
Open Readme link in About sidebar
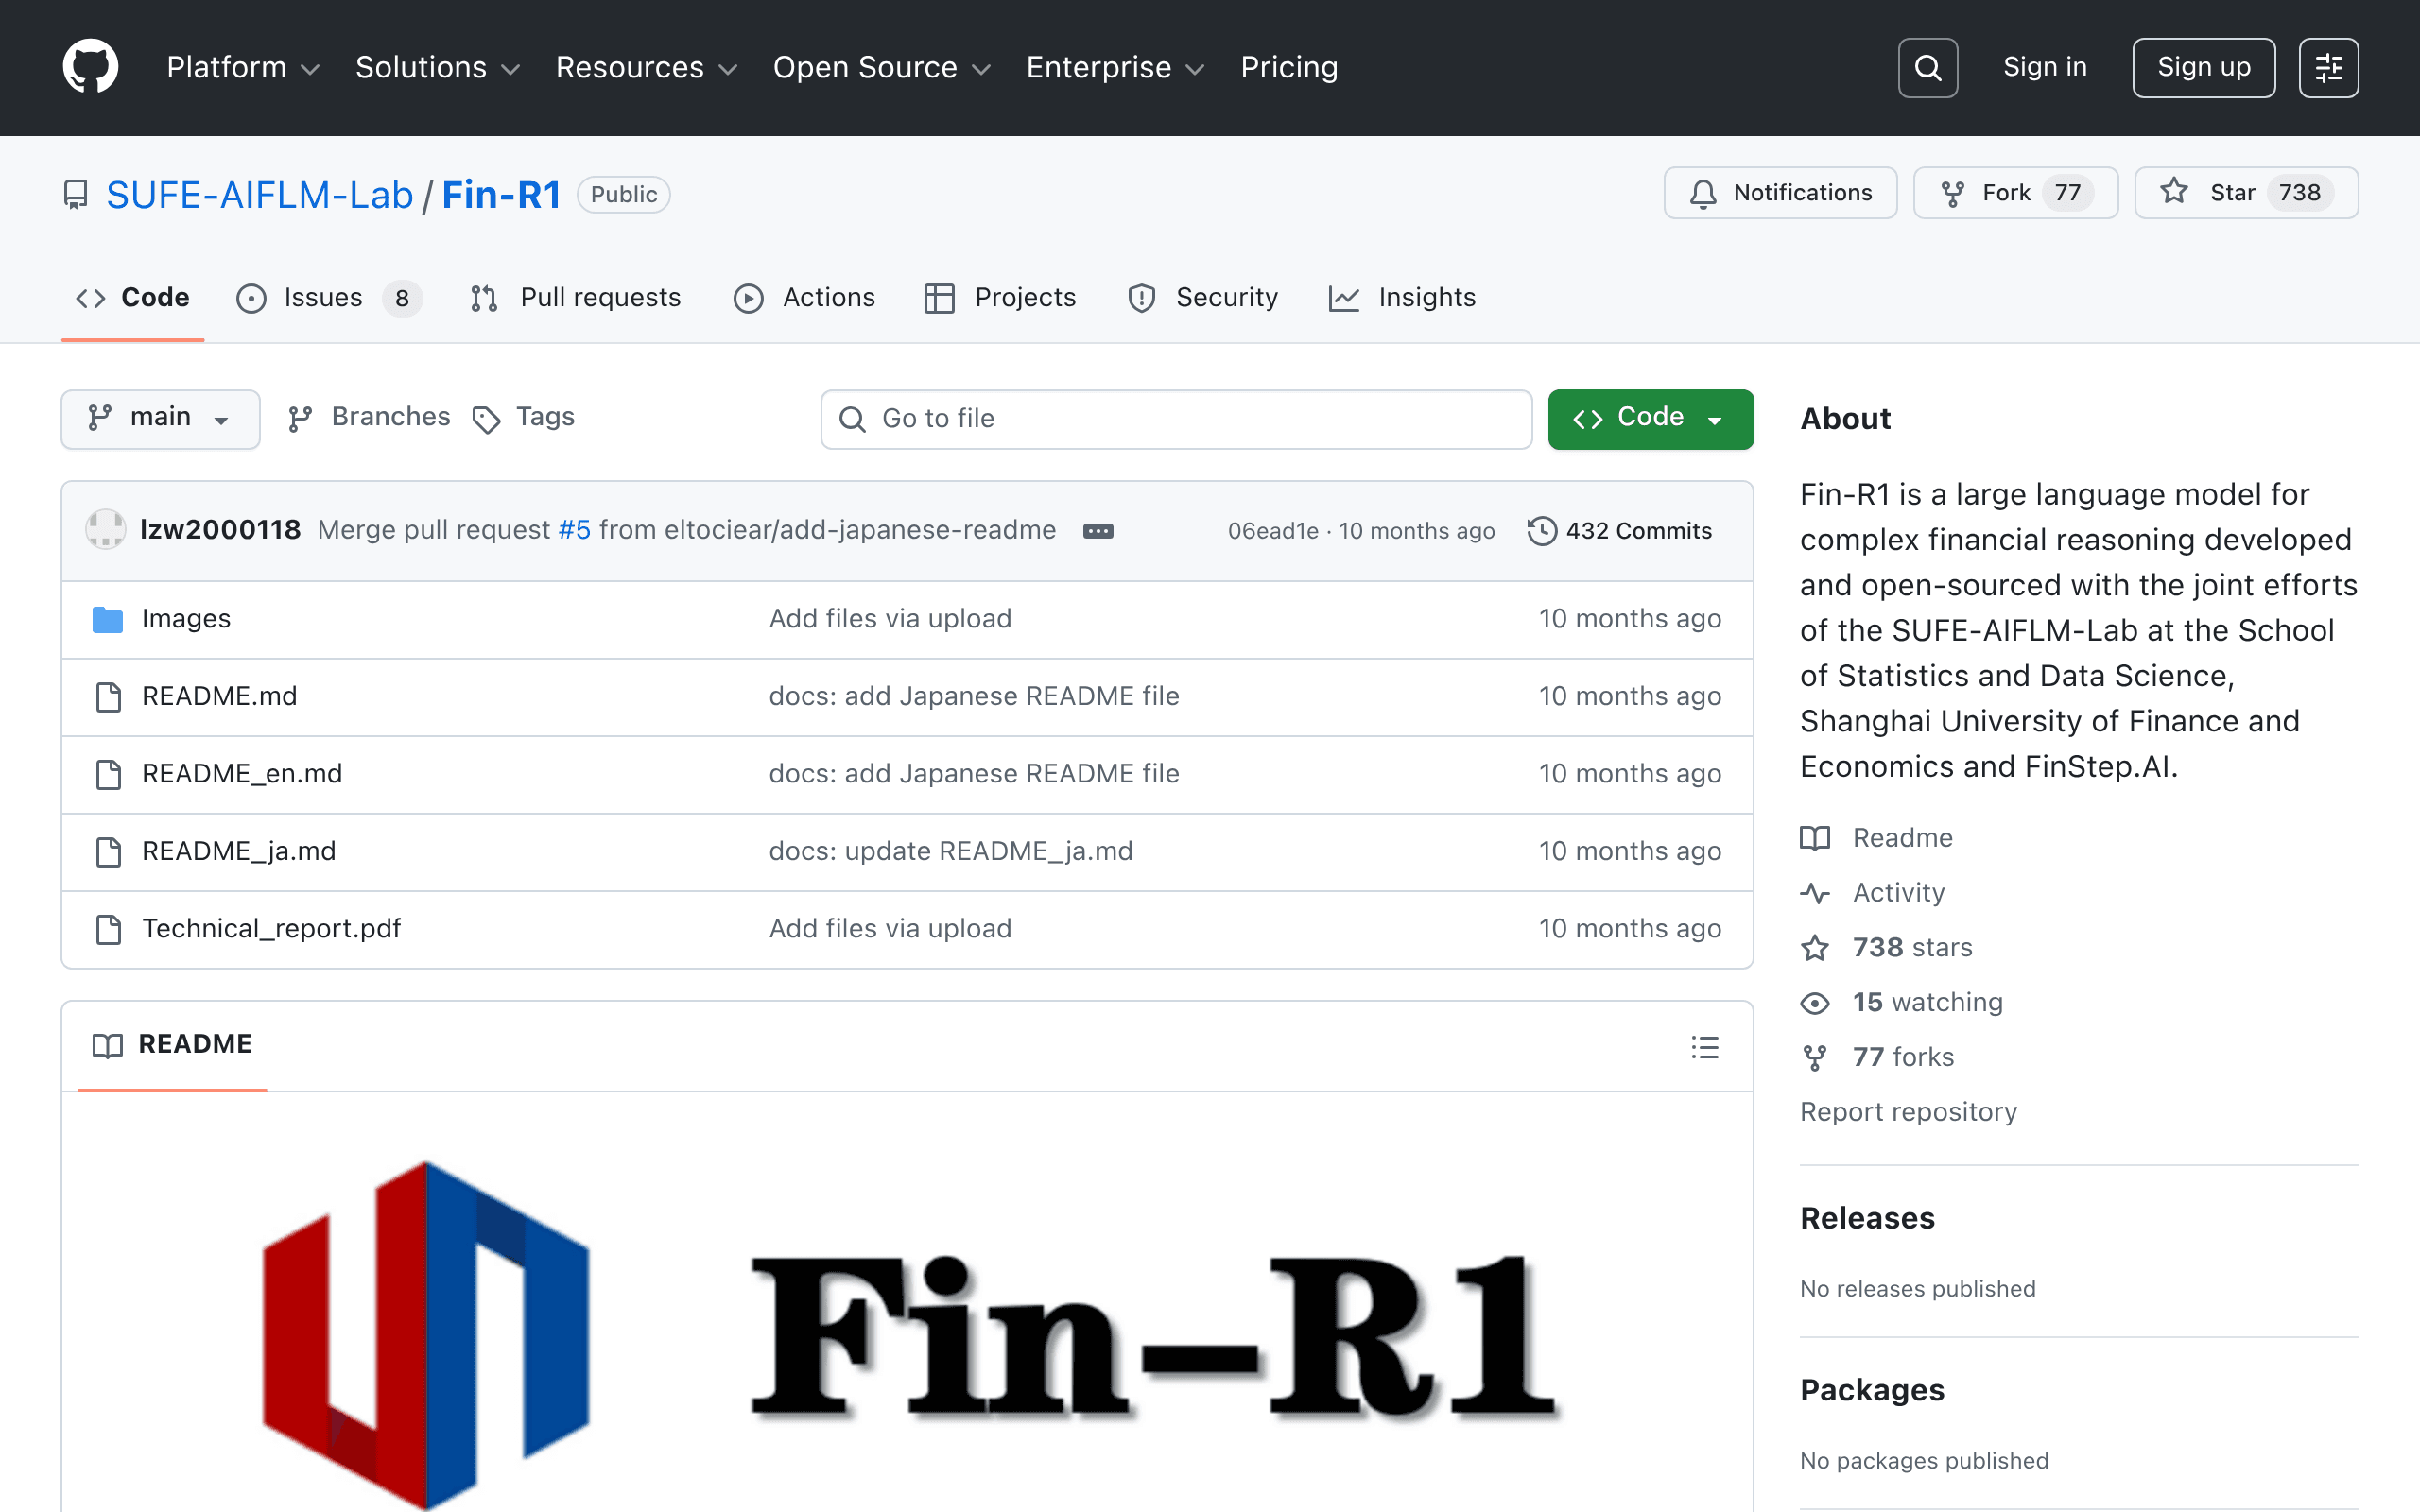(1876, 838)
